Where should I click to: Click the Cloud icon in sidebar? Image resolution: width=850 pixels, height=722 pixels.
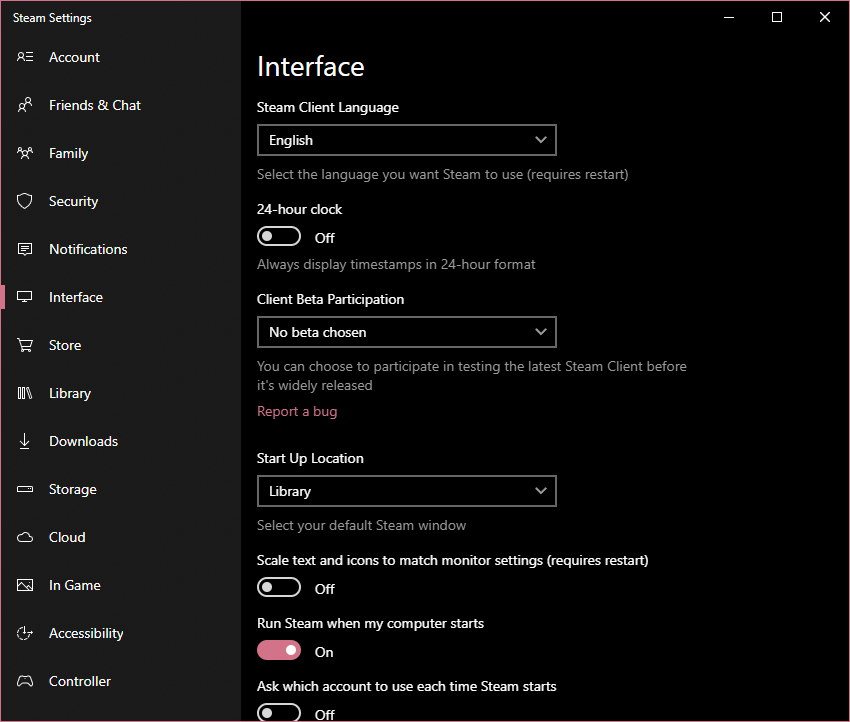click(25, 537)
